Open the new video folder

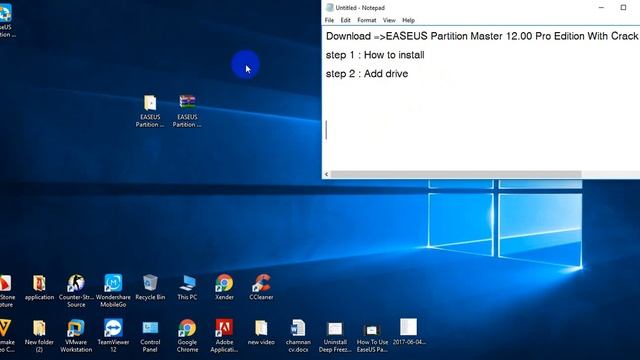coord(261,329)
